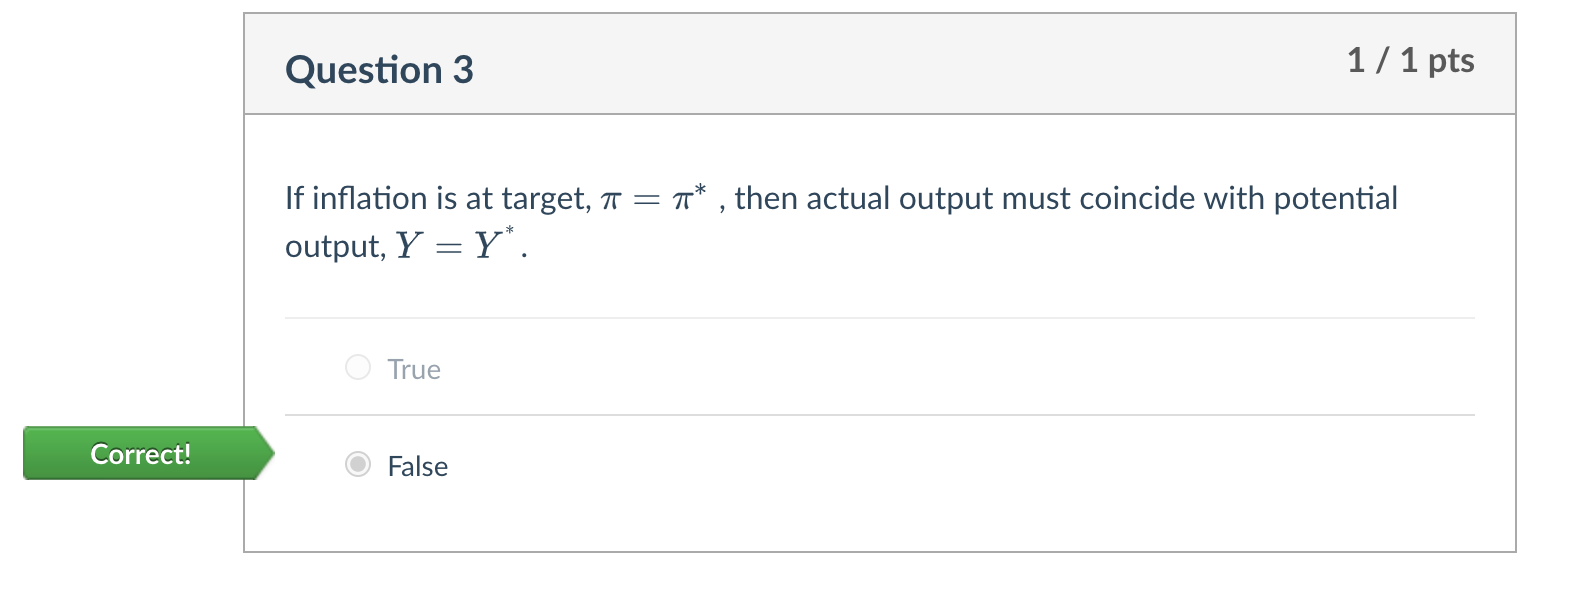Click the green Correct! badge
This screenshot has width=1584, height=606.
[140, 454]
